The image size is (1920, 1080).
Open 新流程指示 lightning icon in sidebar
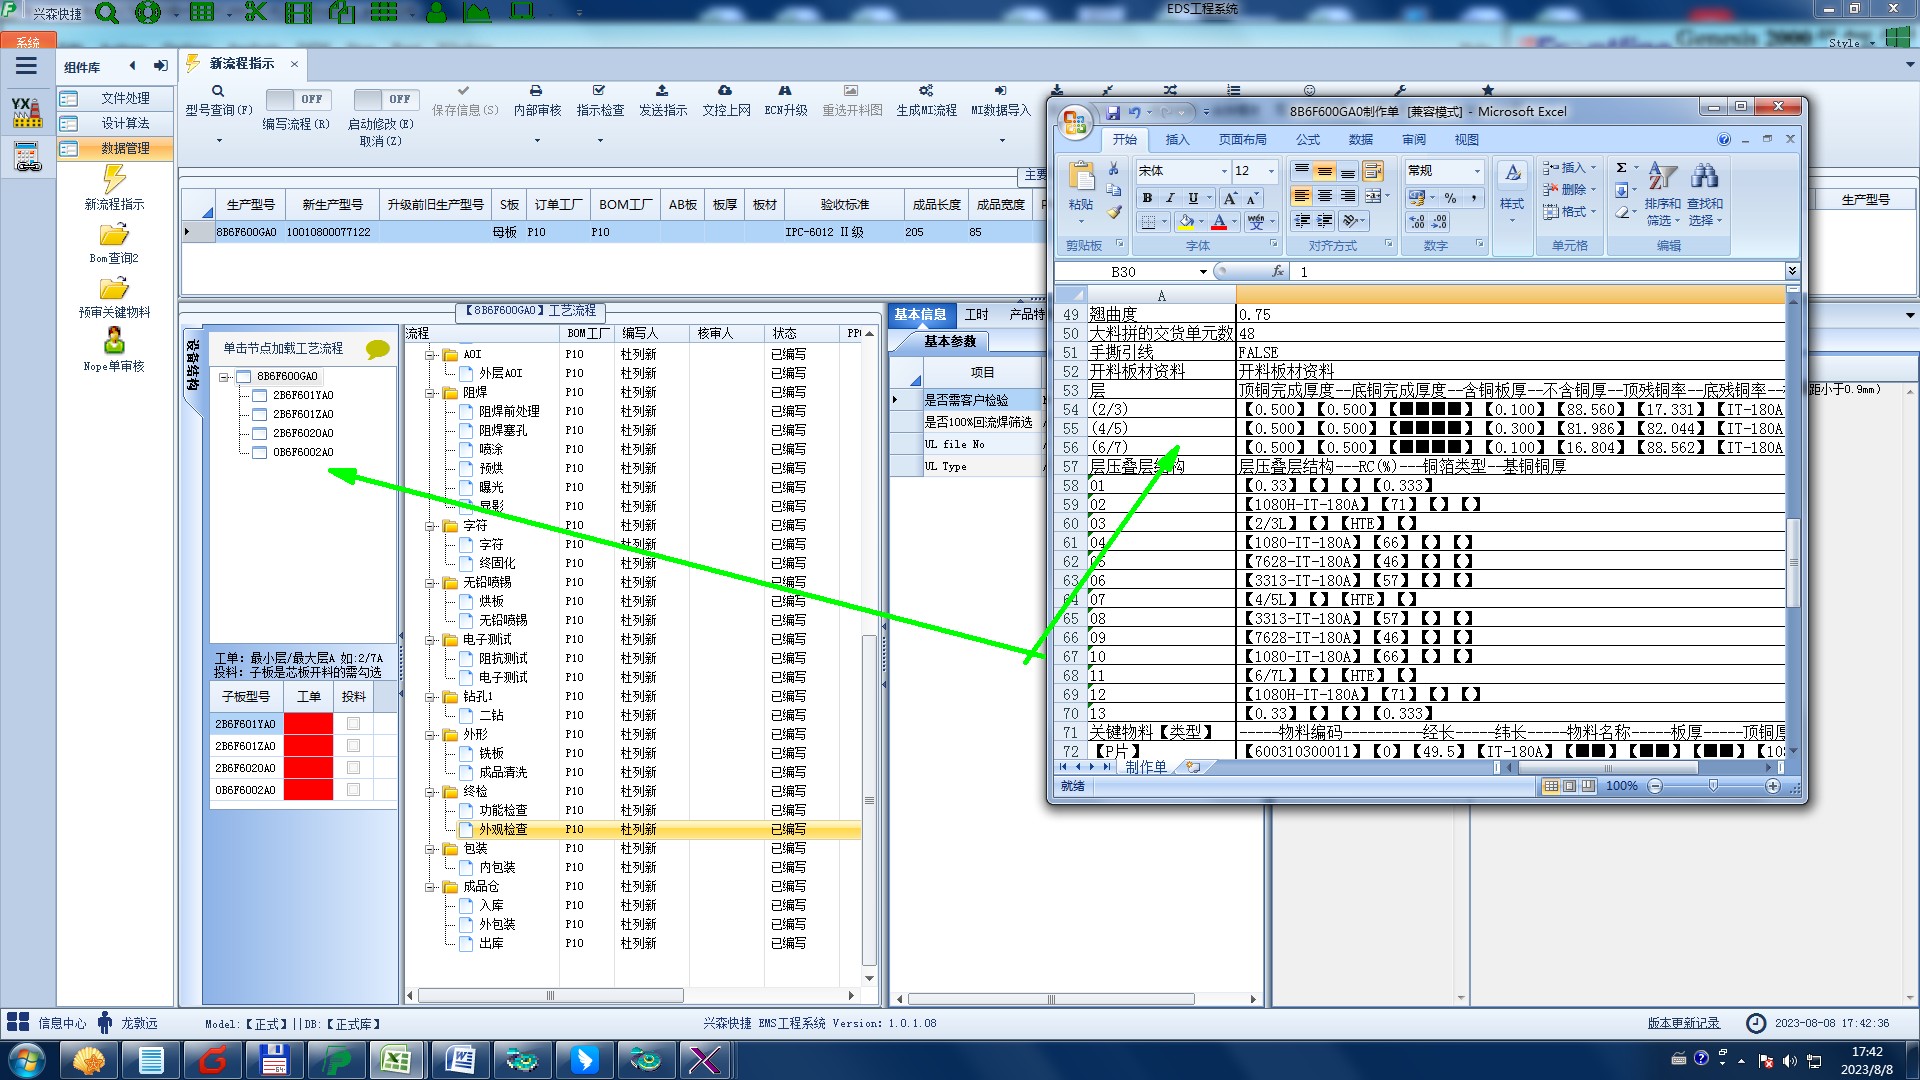pos(114,178)
